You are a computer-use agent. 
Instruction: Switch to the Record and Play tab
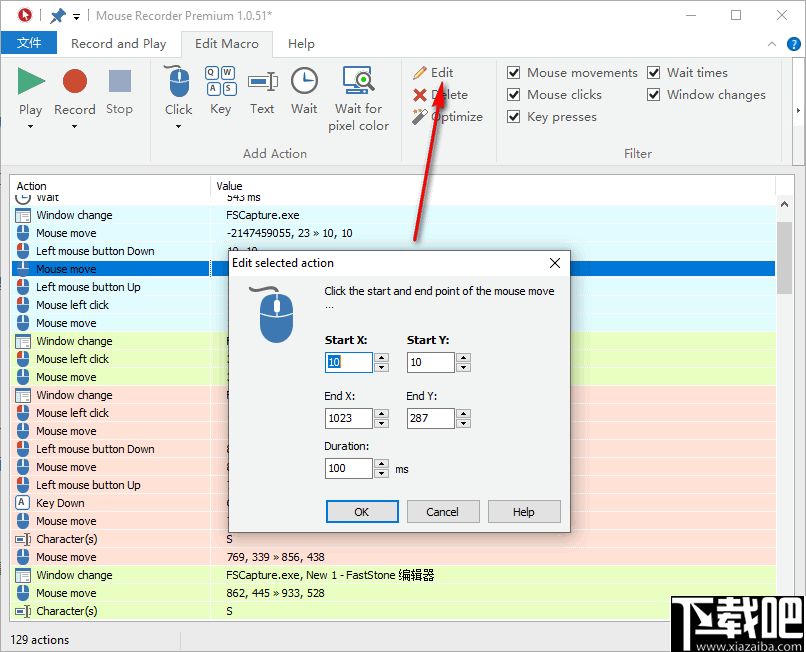[118, 43]
